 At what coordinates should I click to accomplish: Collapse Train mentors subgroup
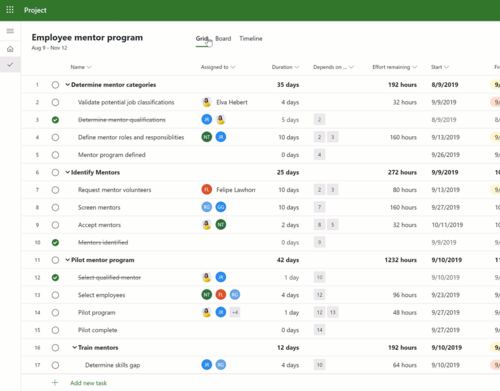click(75, 348)
